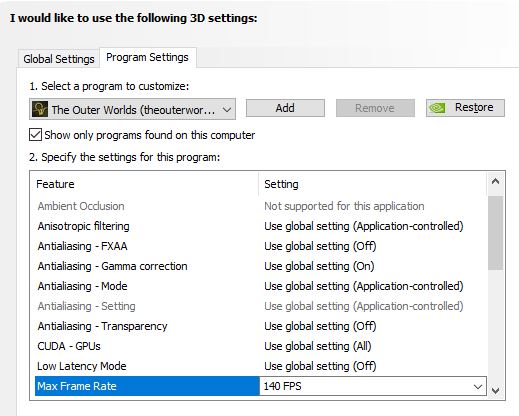Uncheck Show only programs found checkbox
This screenshot has height=416, width=519.
point(35,135)
